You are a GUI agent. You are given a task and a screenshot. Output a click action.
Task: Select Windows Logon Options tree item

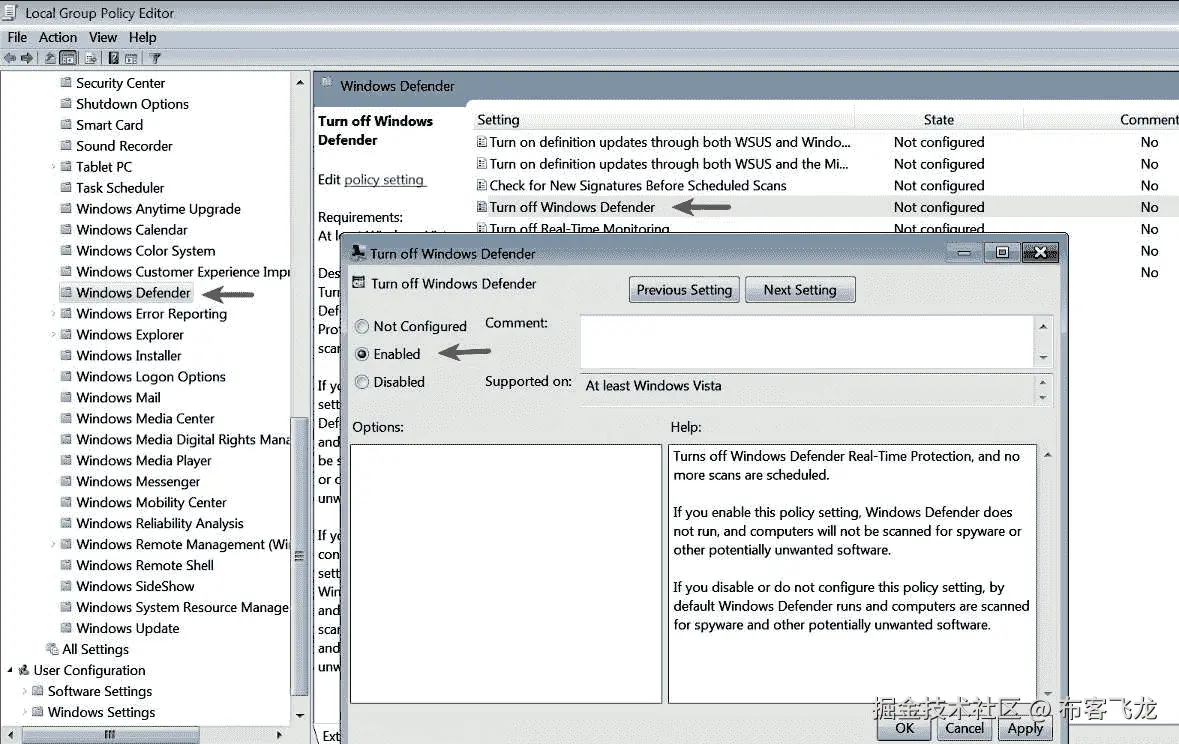(x=150, y=376)
